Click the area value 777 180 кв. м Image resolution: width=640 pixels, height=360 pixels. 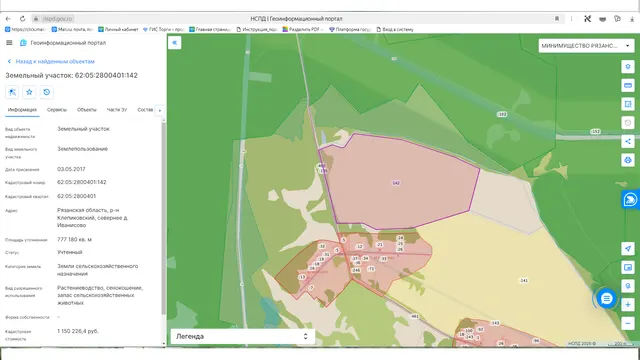coord(74,239)
